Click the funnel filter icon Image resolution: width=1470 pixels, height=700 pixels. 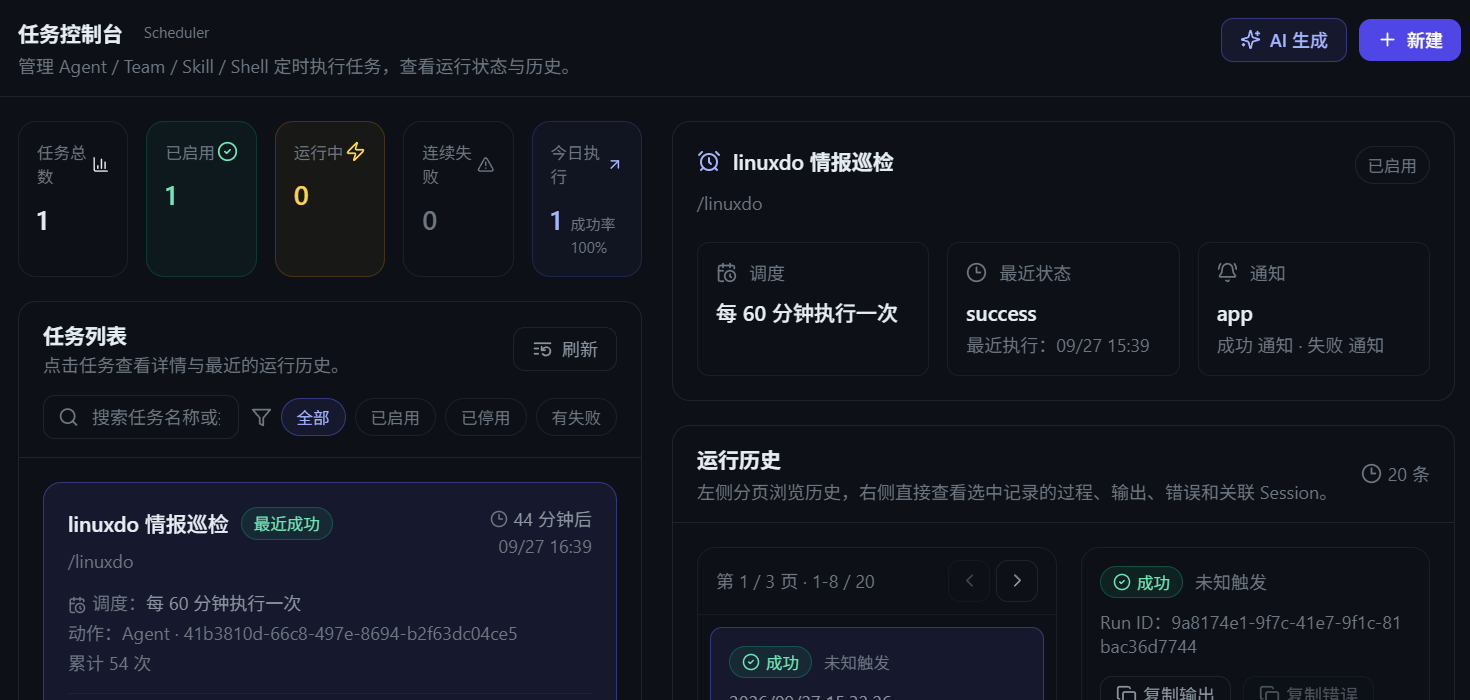pos(261,417)
